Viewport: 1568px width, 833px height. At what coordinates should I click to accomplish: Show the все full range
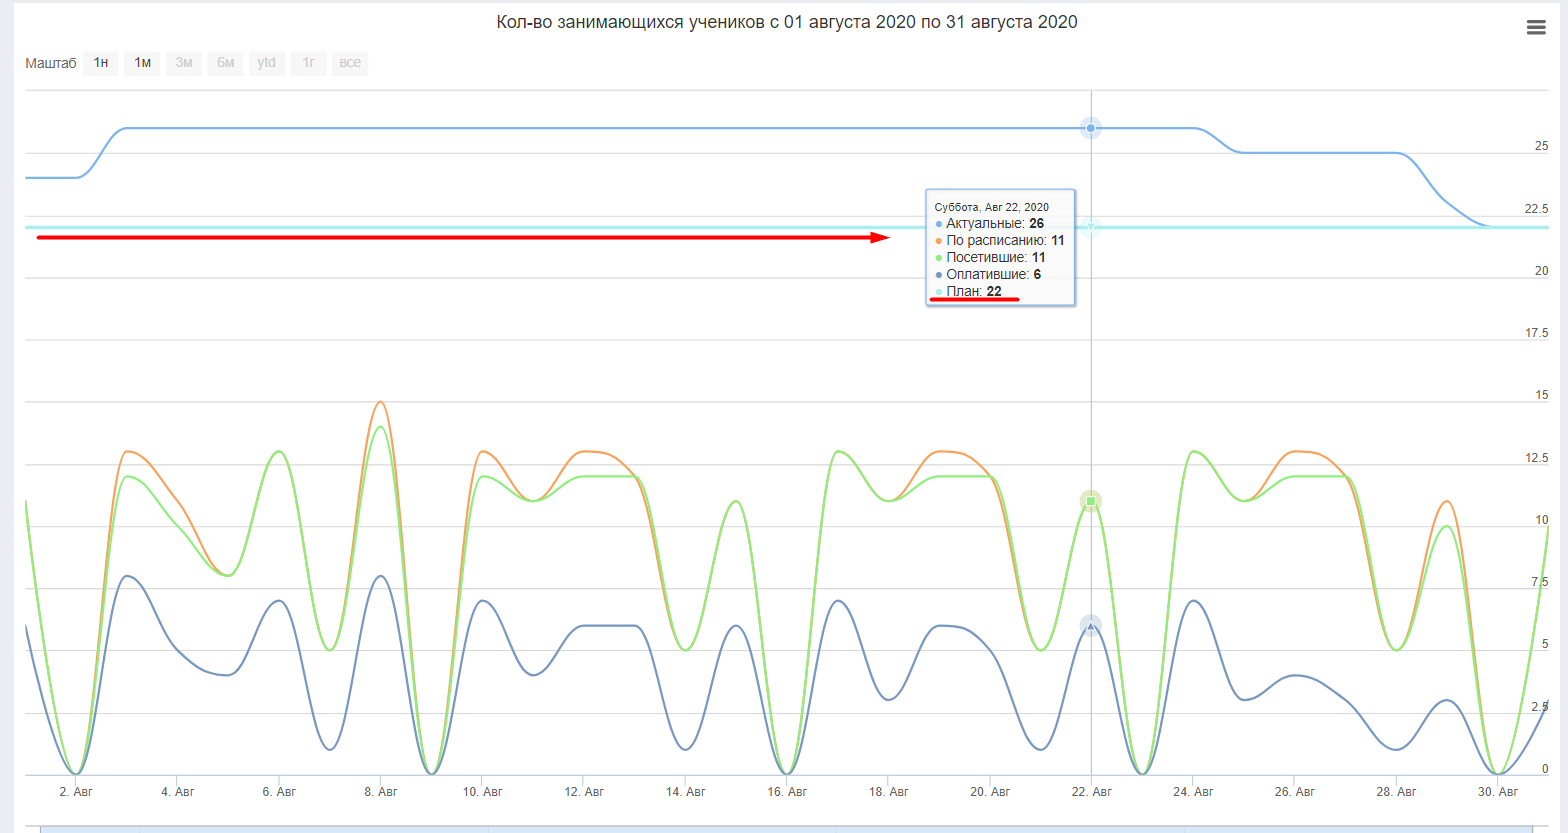tap(350, 63)
